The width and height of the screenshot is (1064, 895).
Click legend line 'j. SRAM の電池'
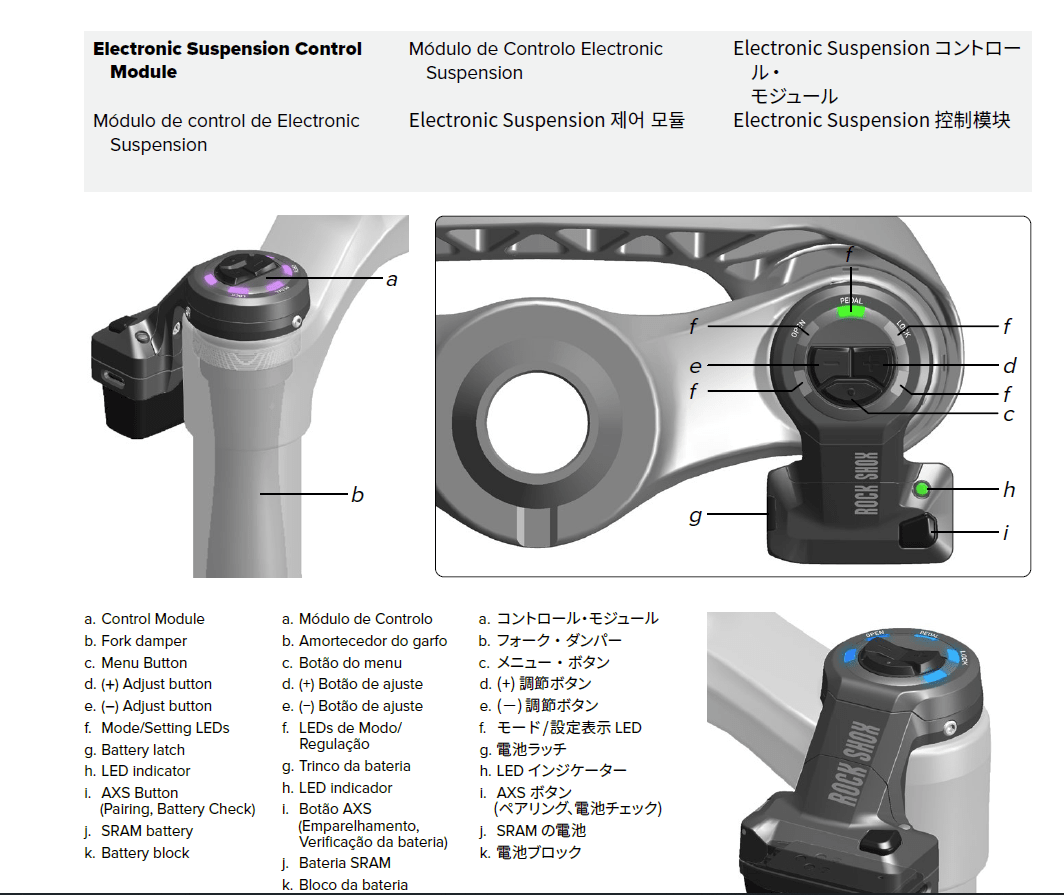(x=532, y=831)
